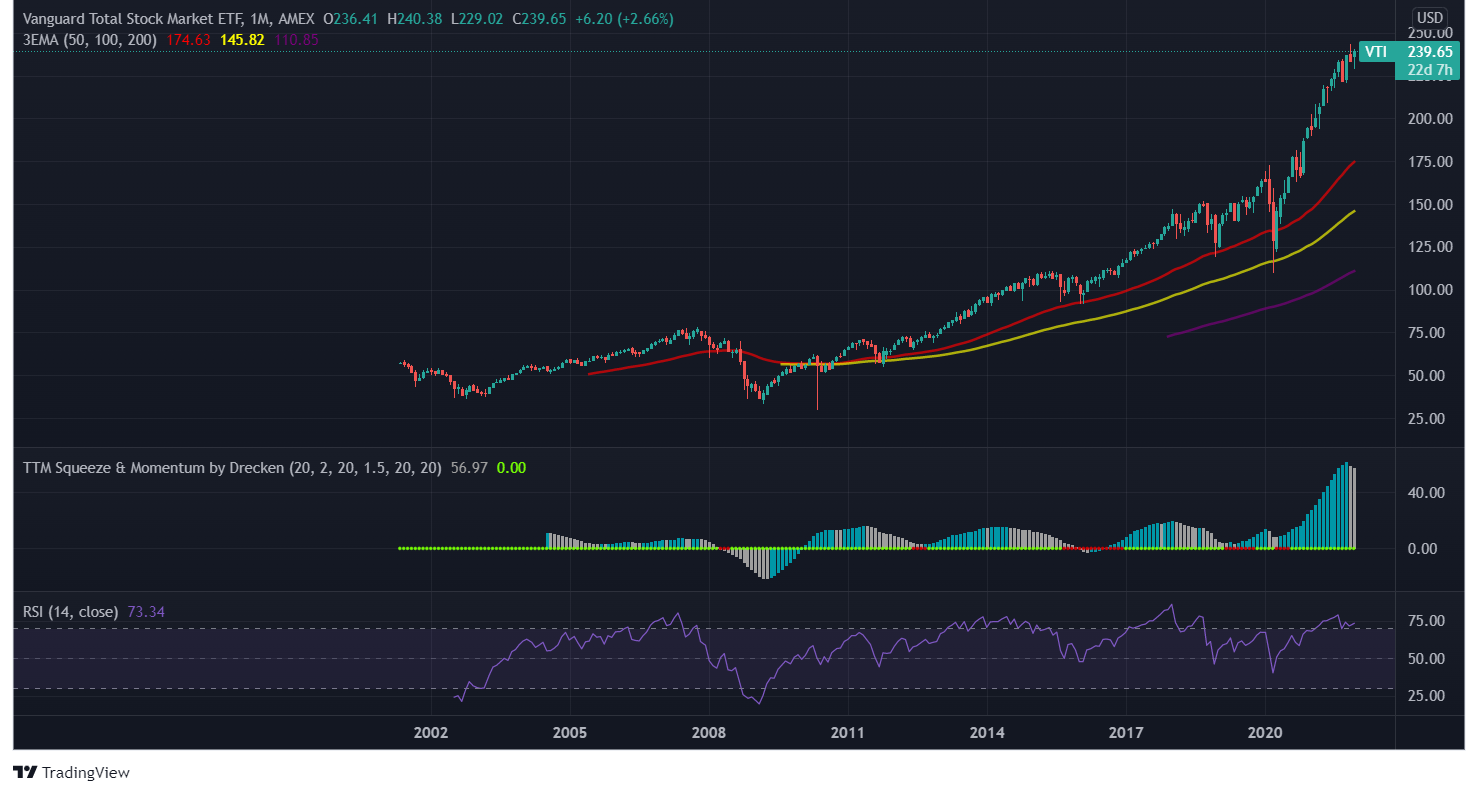Click the 2014 label on time axis

coord(987,732)
